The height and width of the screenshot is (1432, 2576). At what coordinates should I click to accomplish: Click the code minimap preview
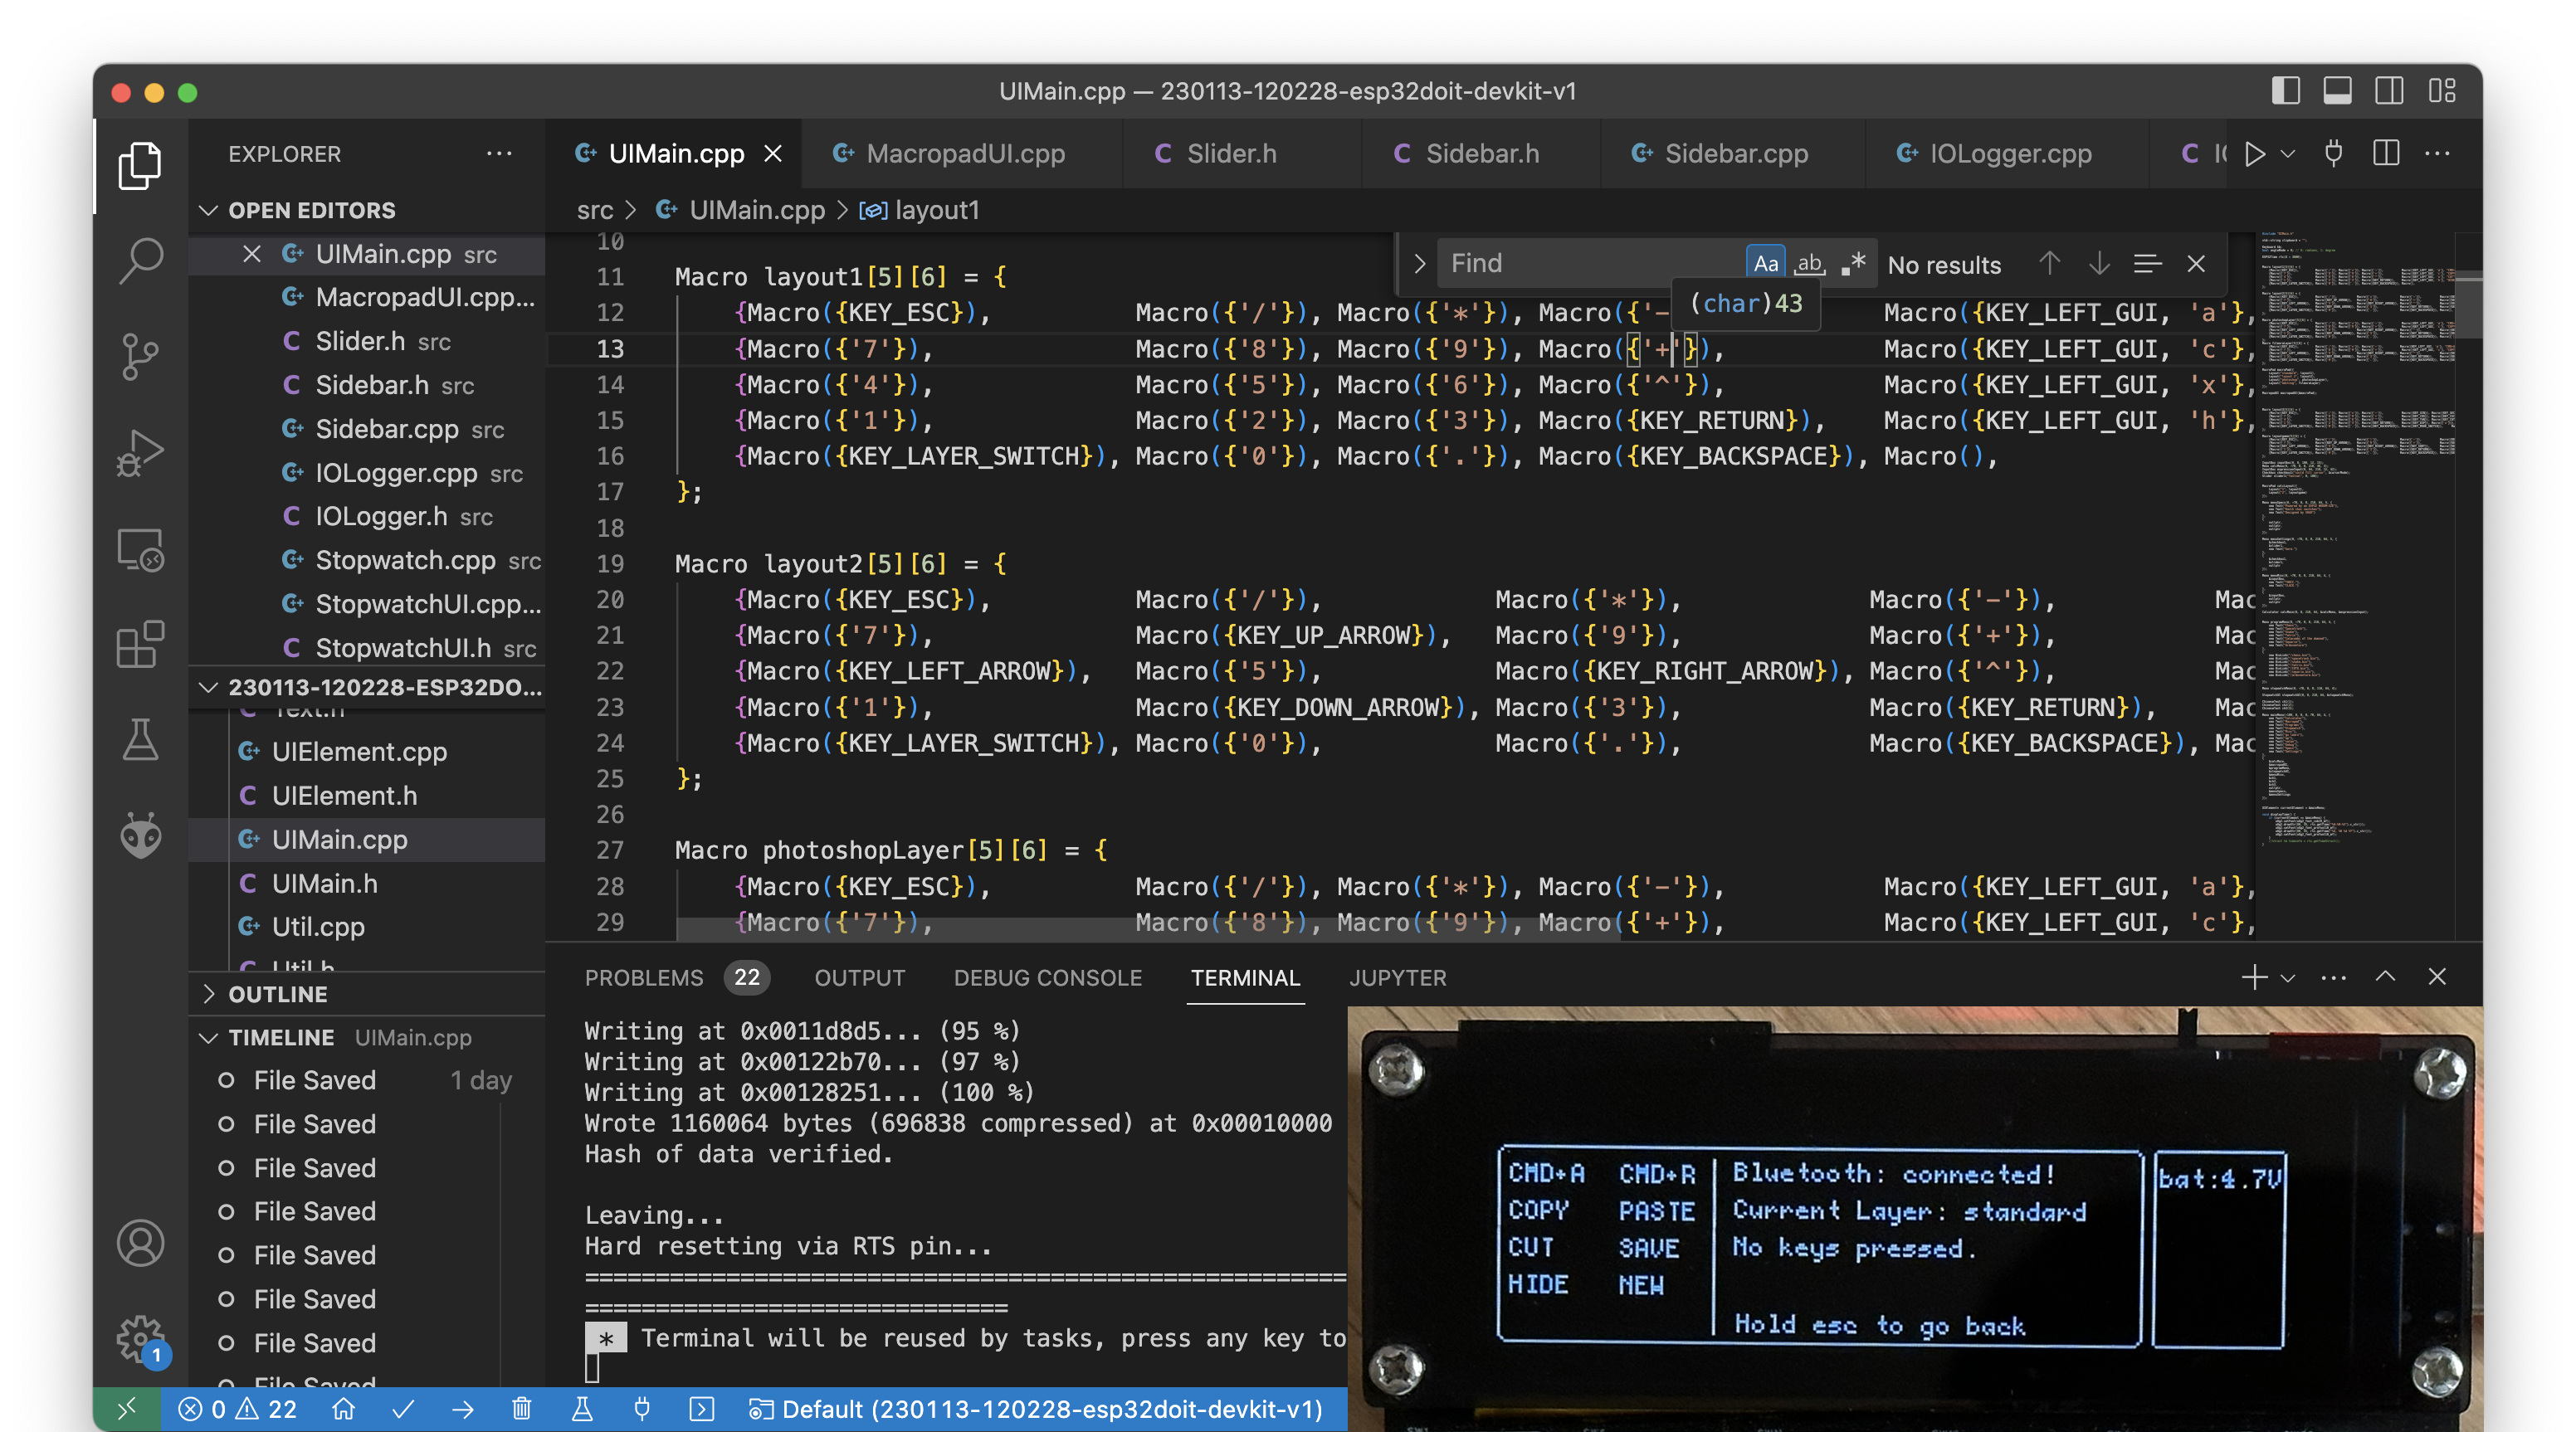coord(2355,540)
